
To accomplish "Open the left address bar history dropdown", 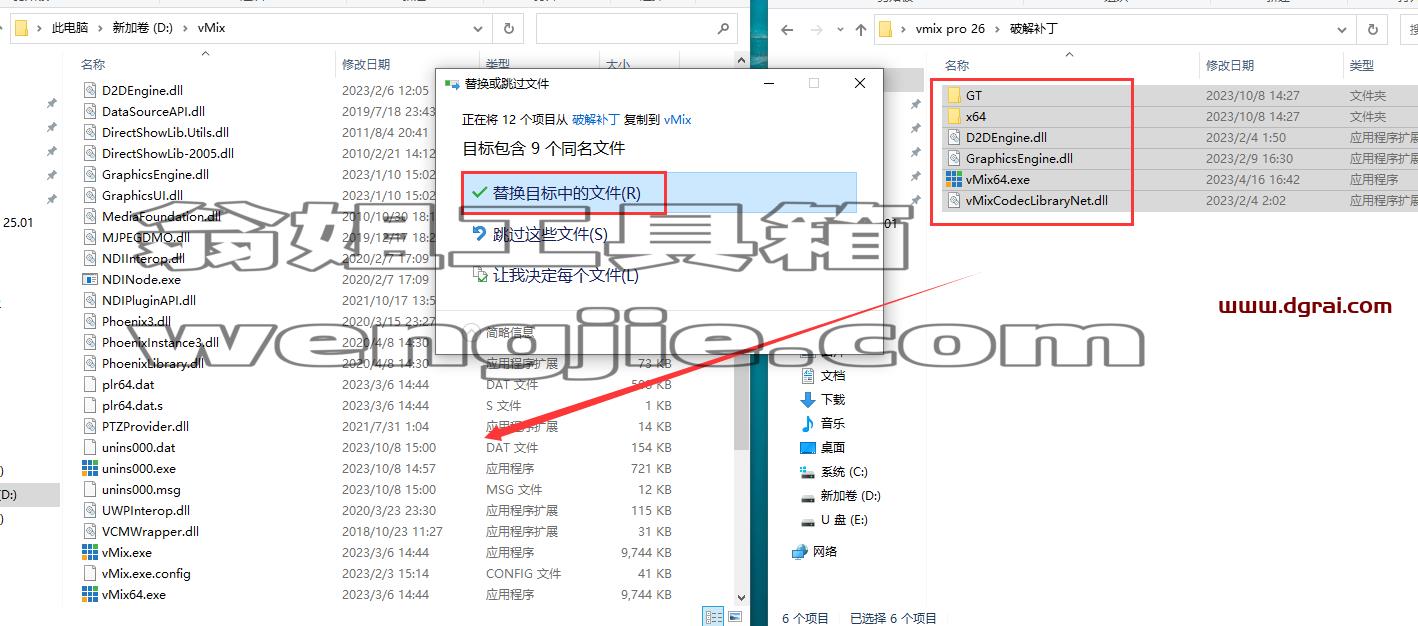I will [x=478, y=29].
